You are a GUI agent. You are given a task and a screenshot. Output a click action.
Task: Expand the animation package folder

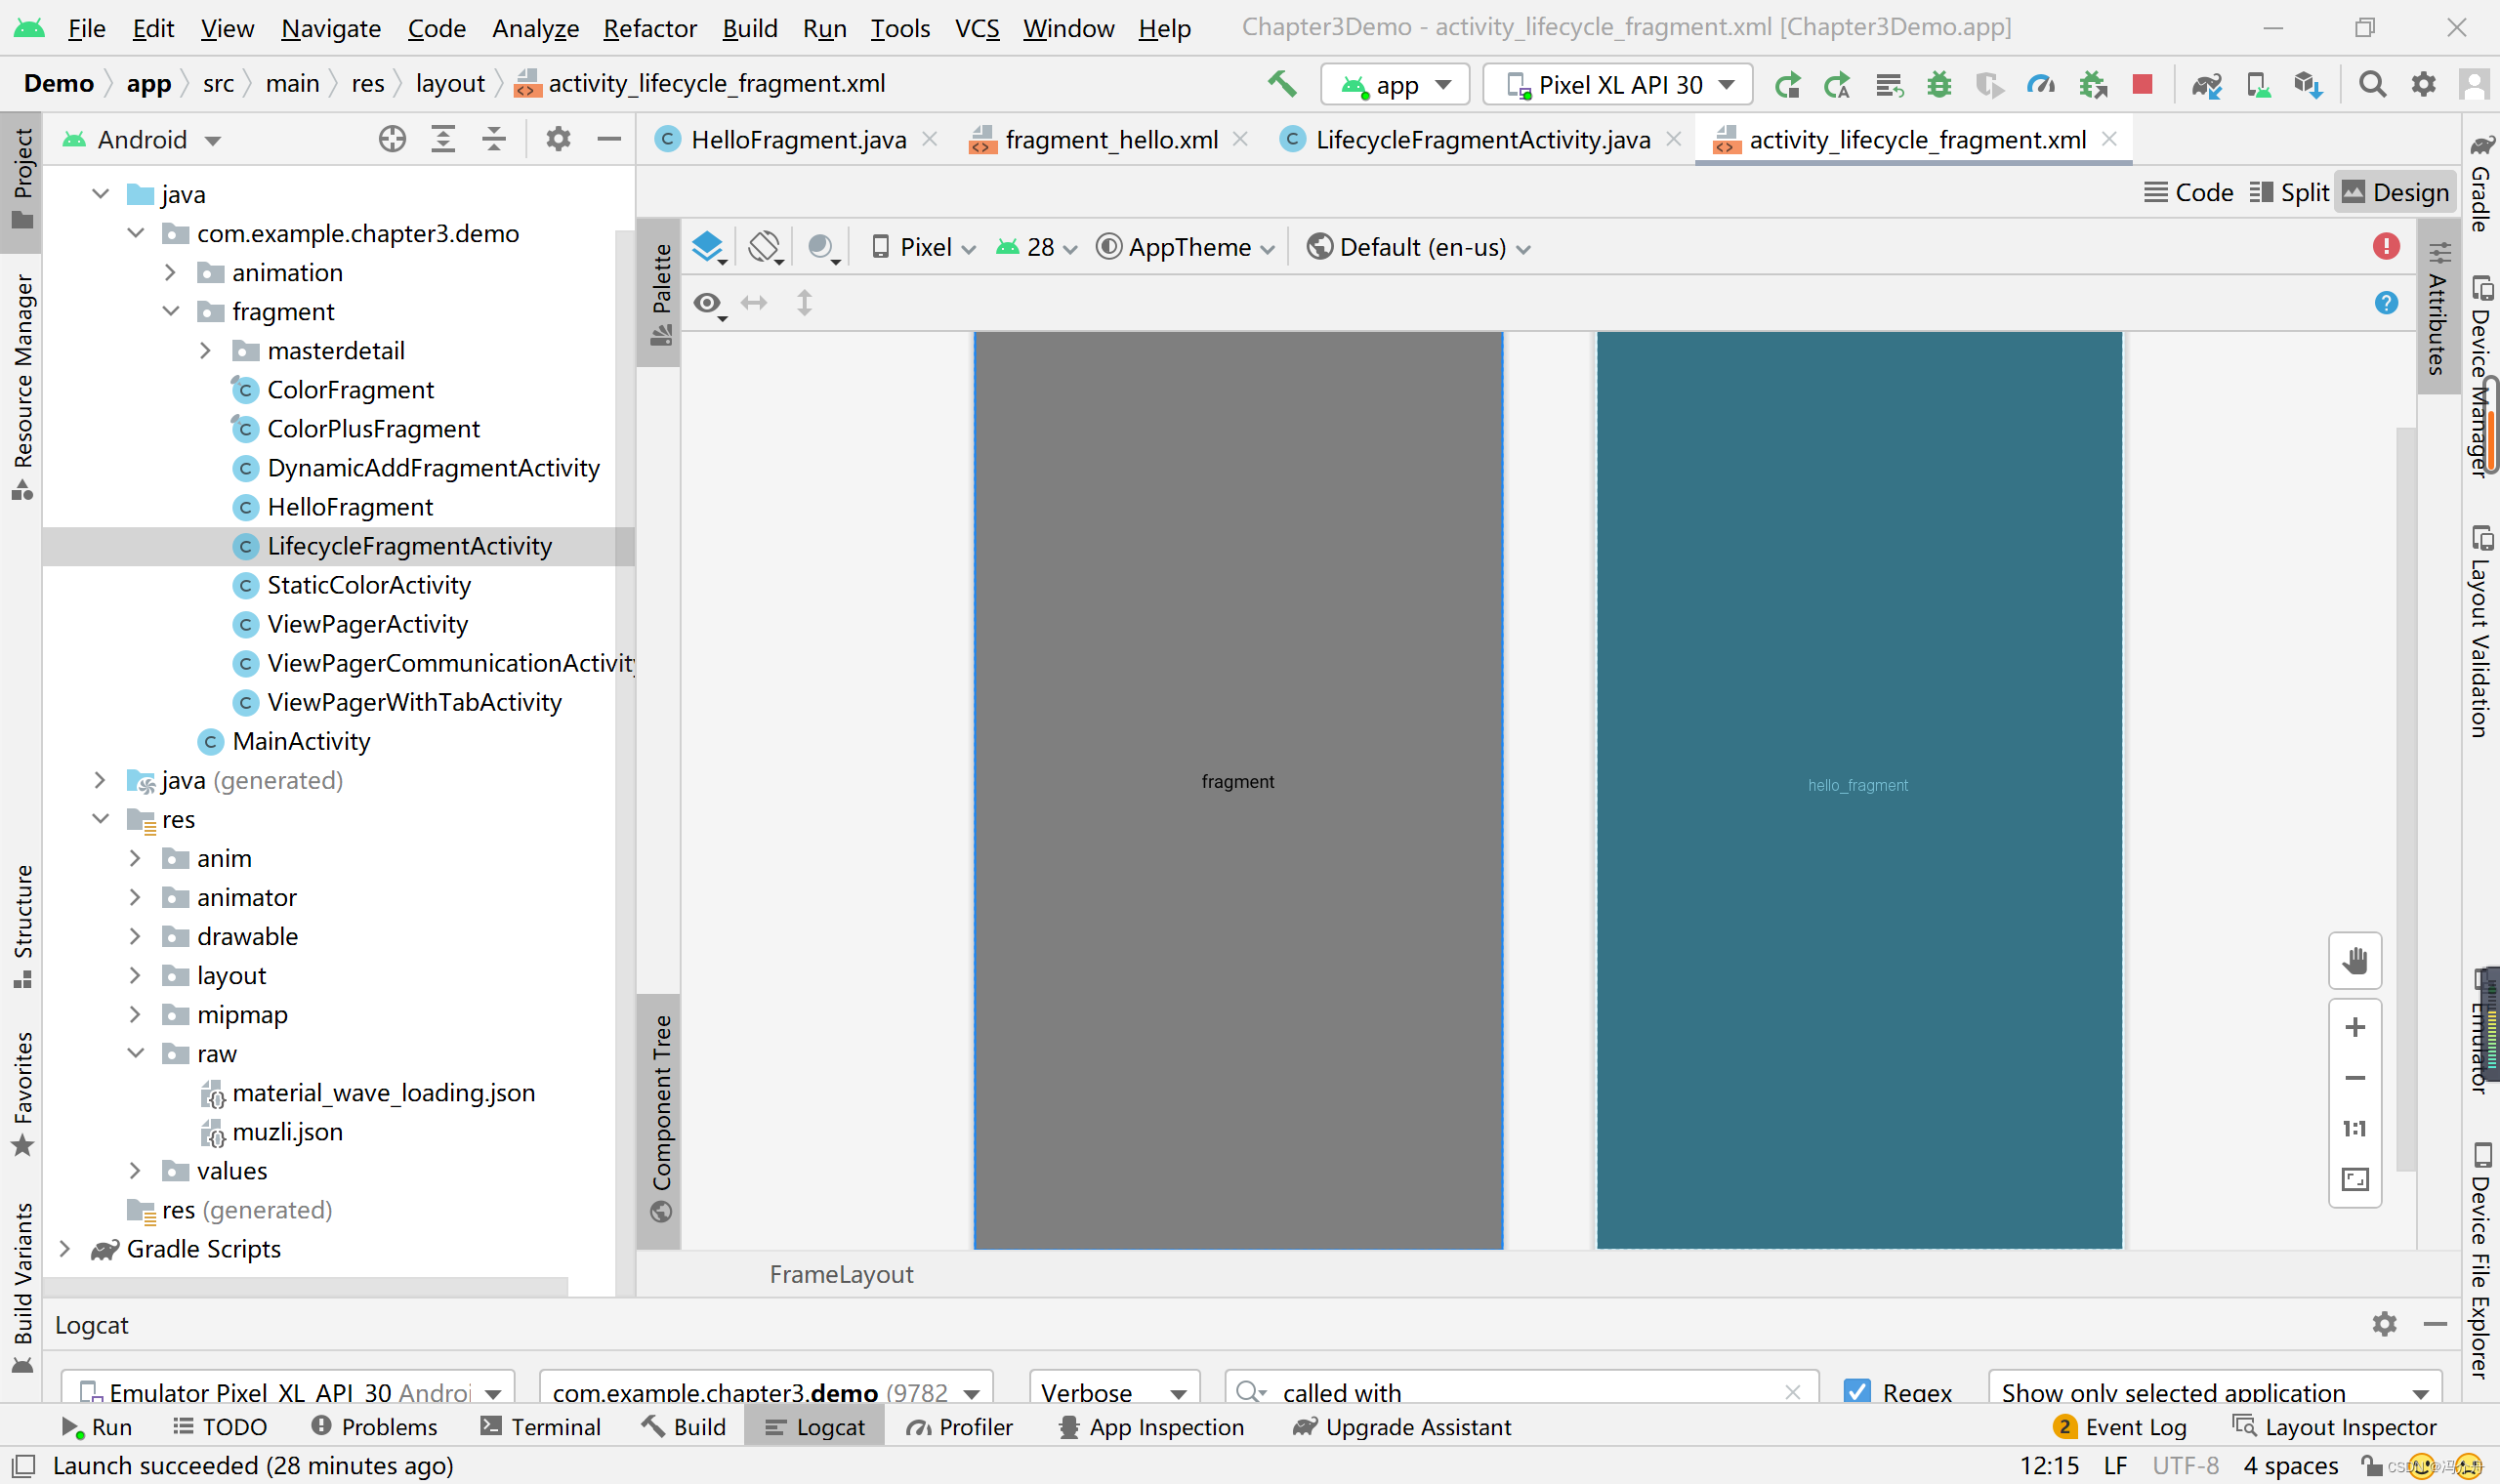(x=170, y=272)
